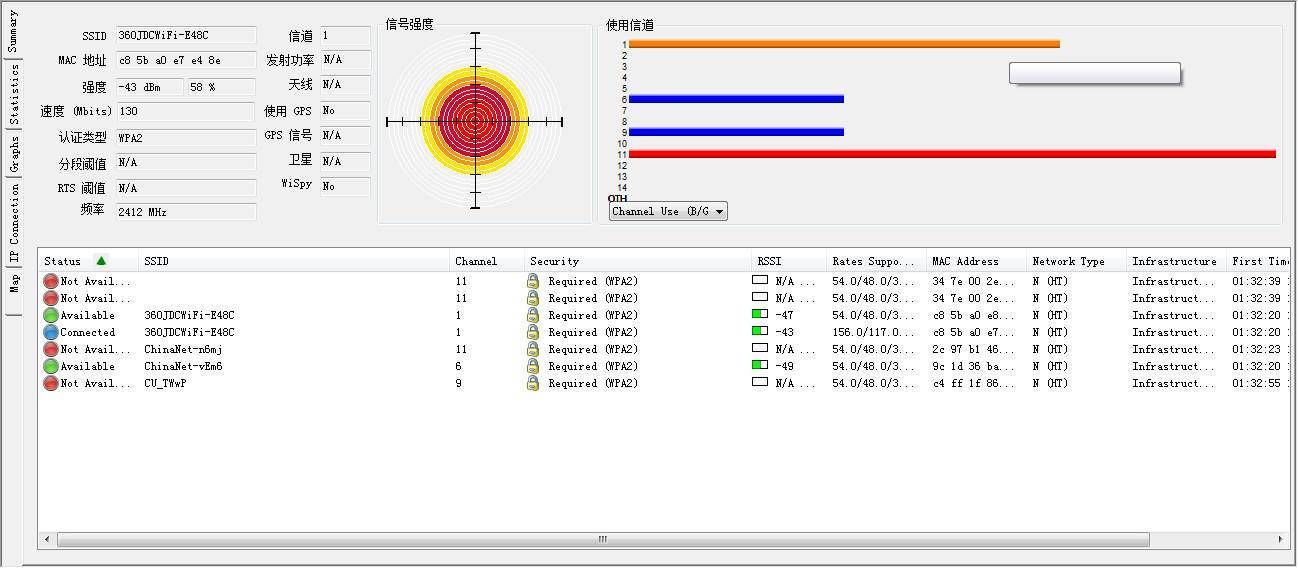Click red status icon for CU_TWwP network
The image size is (1298, 568).
pyautogui.click(x=51, y=383)
